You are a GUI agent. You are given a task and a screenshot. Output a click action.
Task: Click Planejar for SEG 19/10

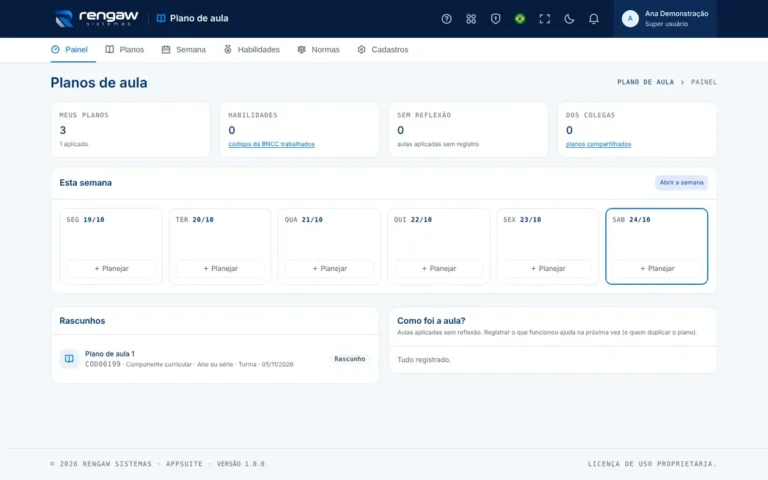[111, 268]
